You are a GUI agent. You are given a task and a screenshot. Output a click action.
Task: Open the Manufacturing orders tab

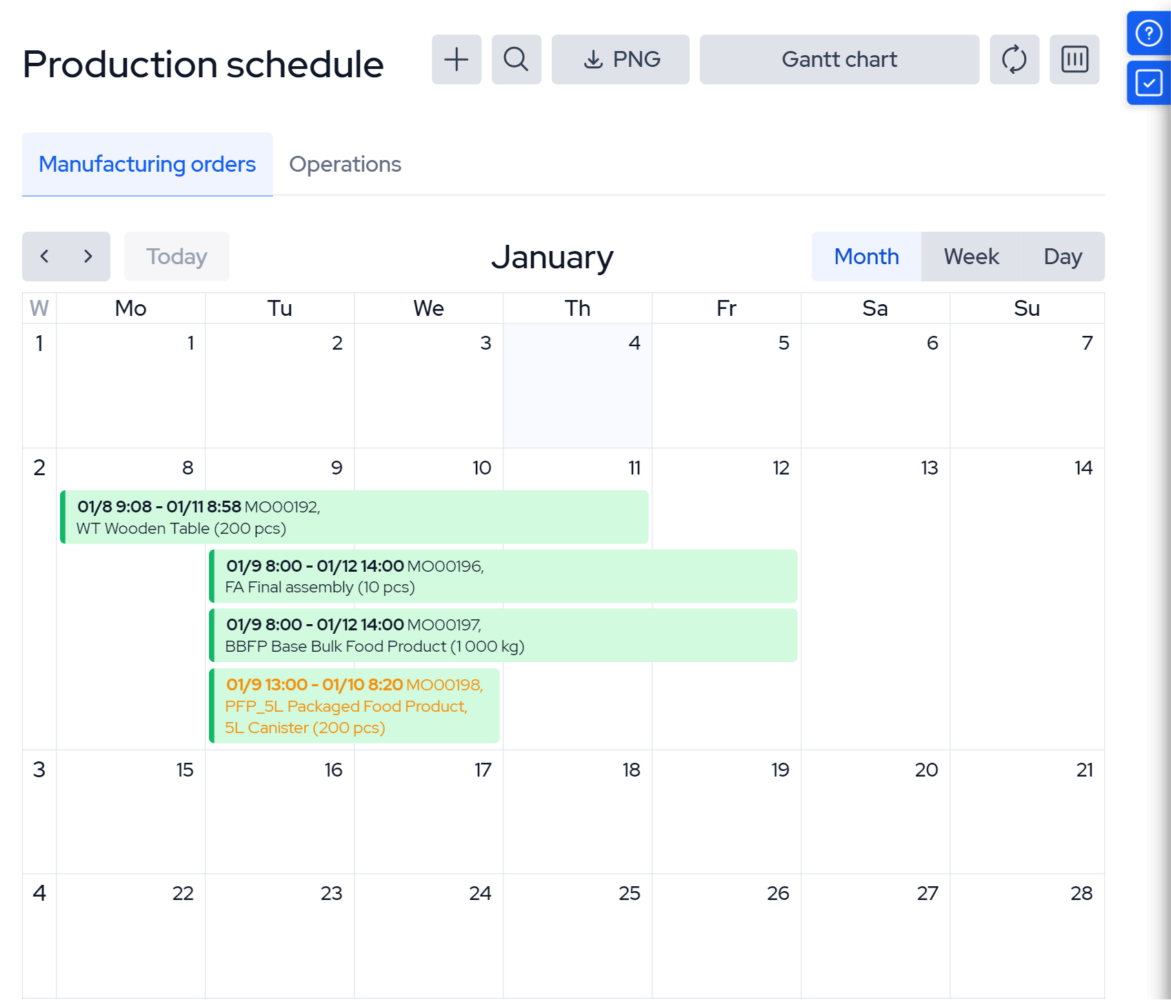coord(147,164)
